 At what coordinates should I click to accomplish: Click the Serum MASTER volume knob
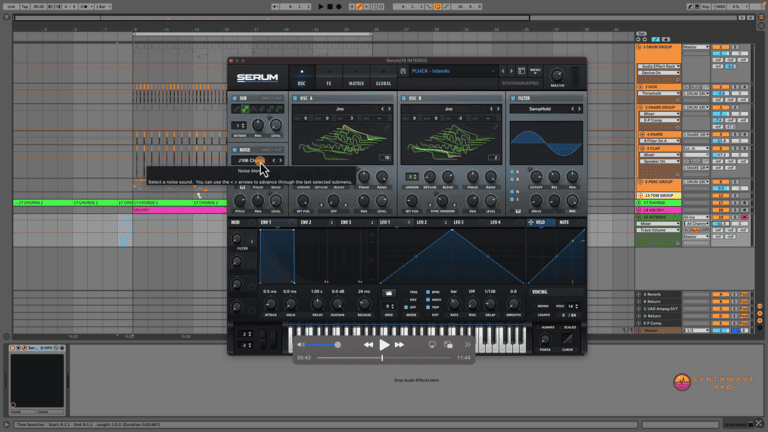(x=557, y=75)
